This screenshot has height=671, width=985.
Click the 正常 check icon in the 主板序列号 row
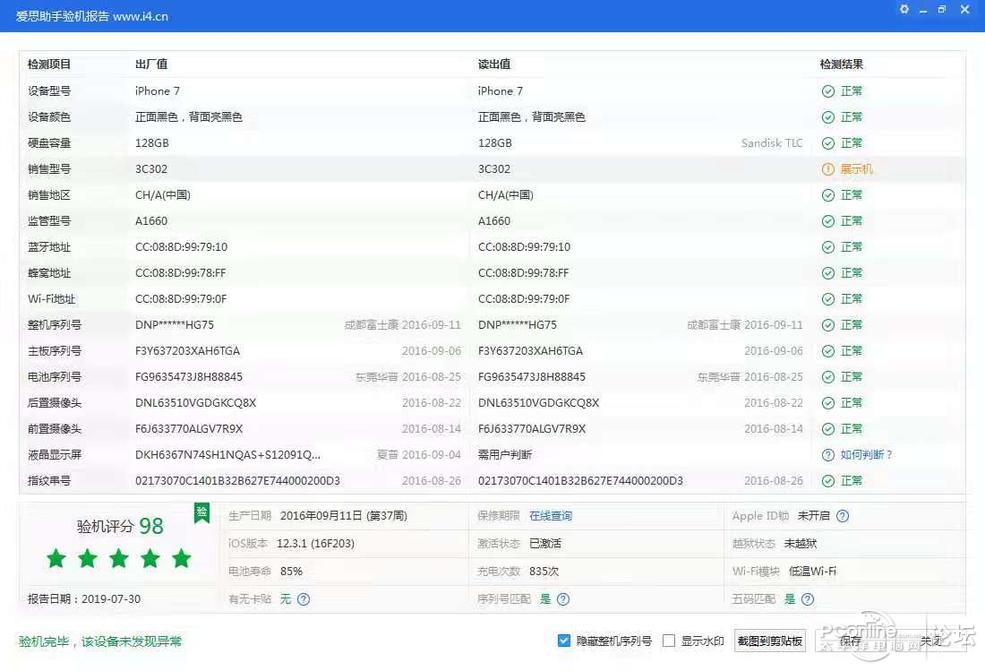829,351
